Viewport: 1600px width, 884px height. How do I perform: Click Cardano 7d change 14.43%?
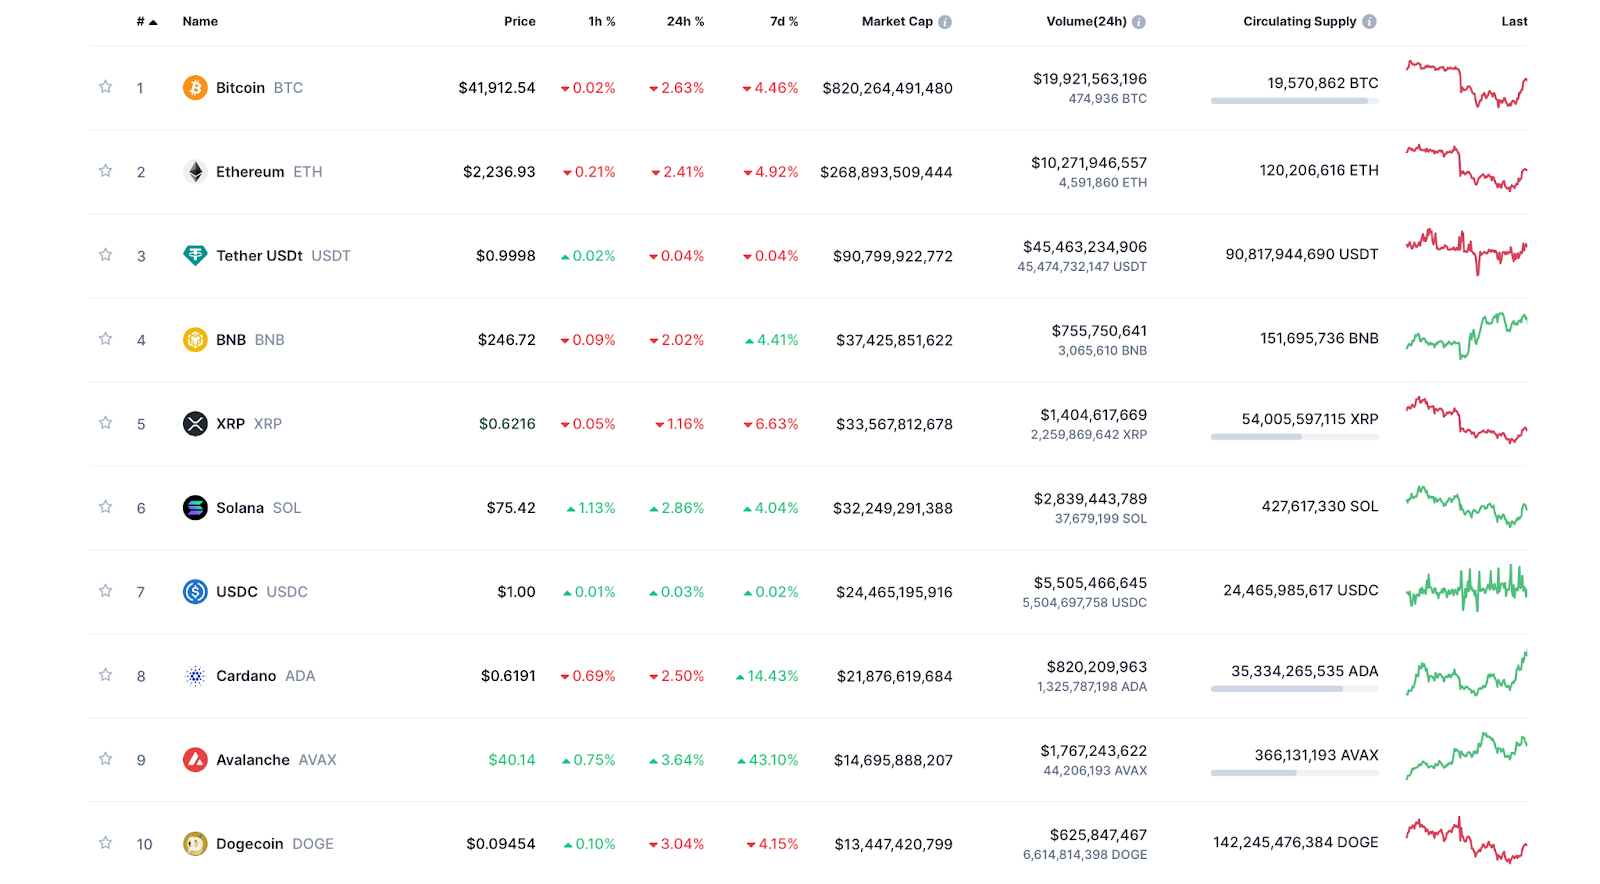(x=767, y=676)
